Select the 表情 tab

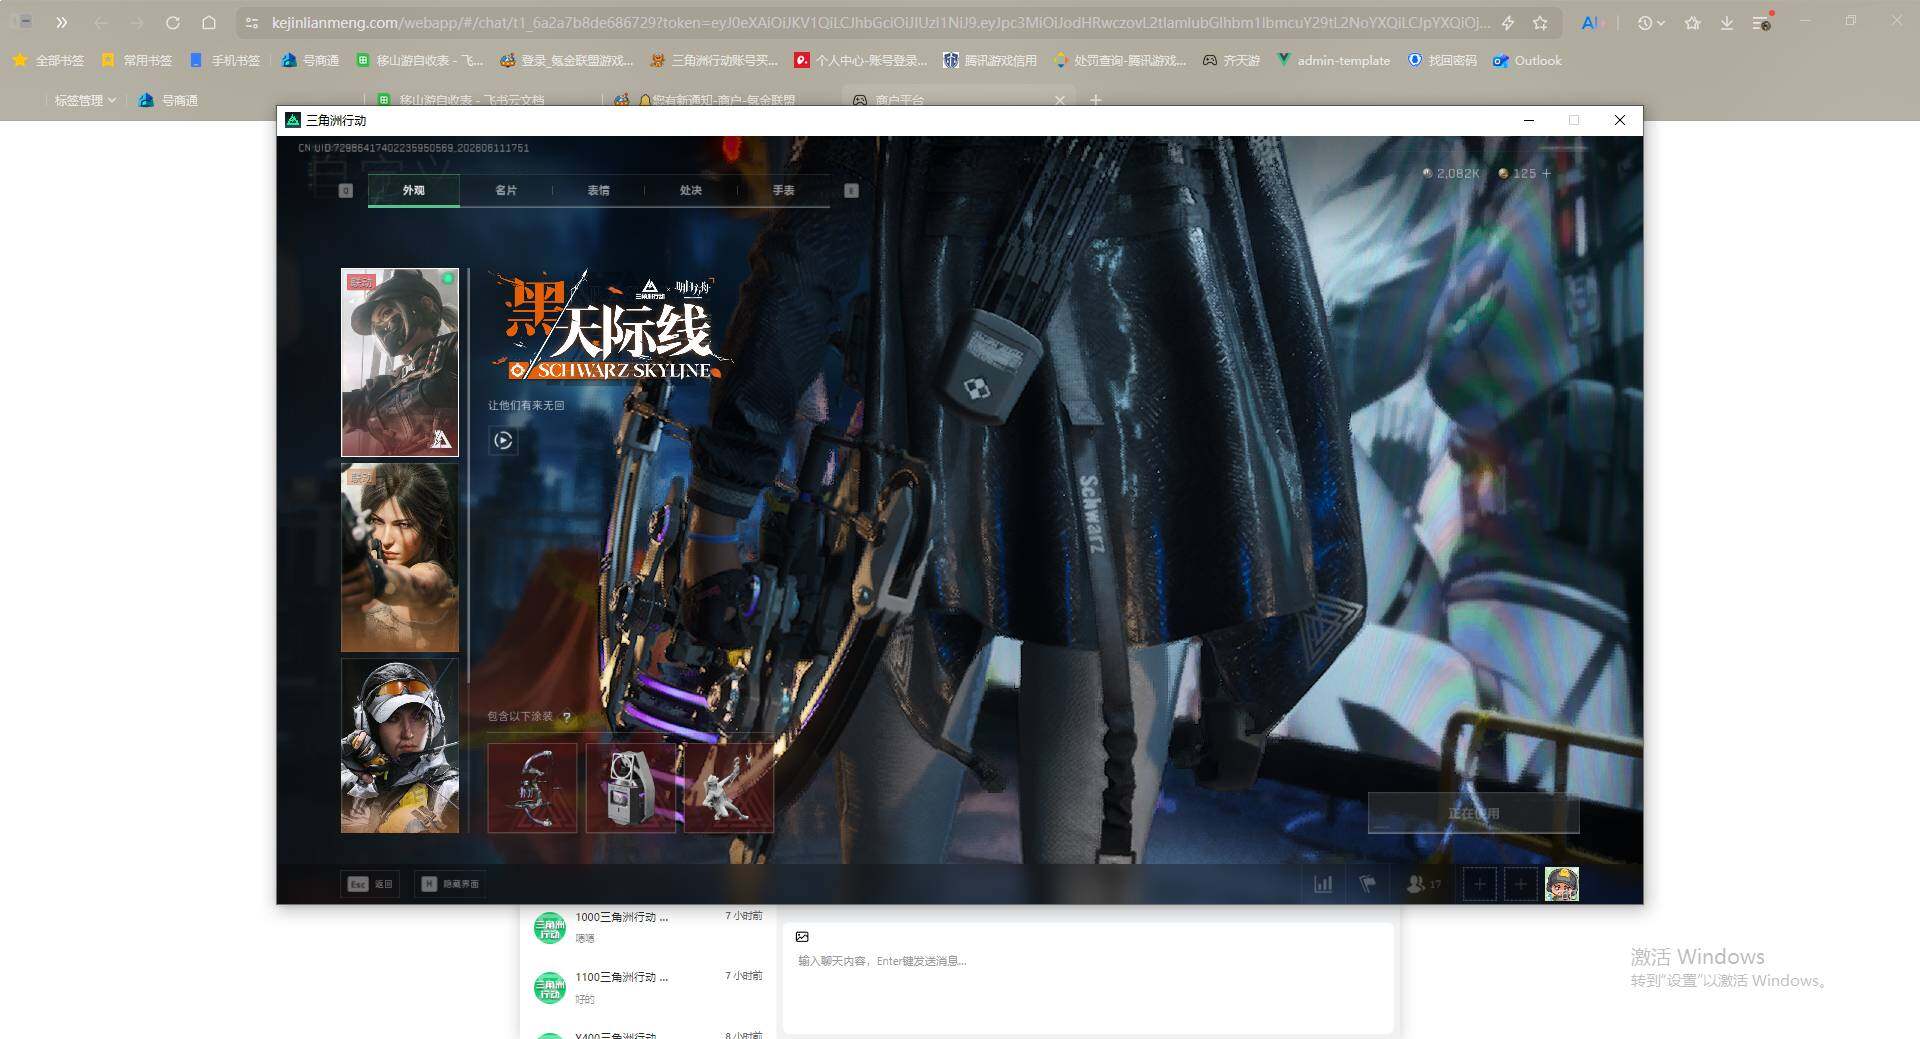598,190
